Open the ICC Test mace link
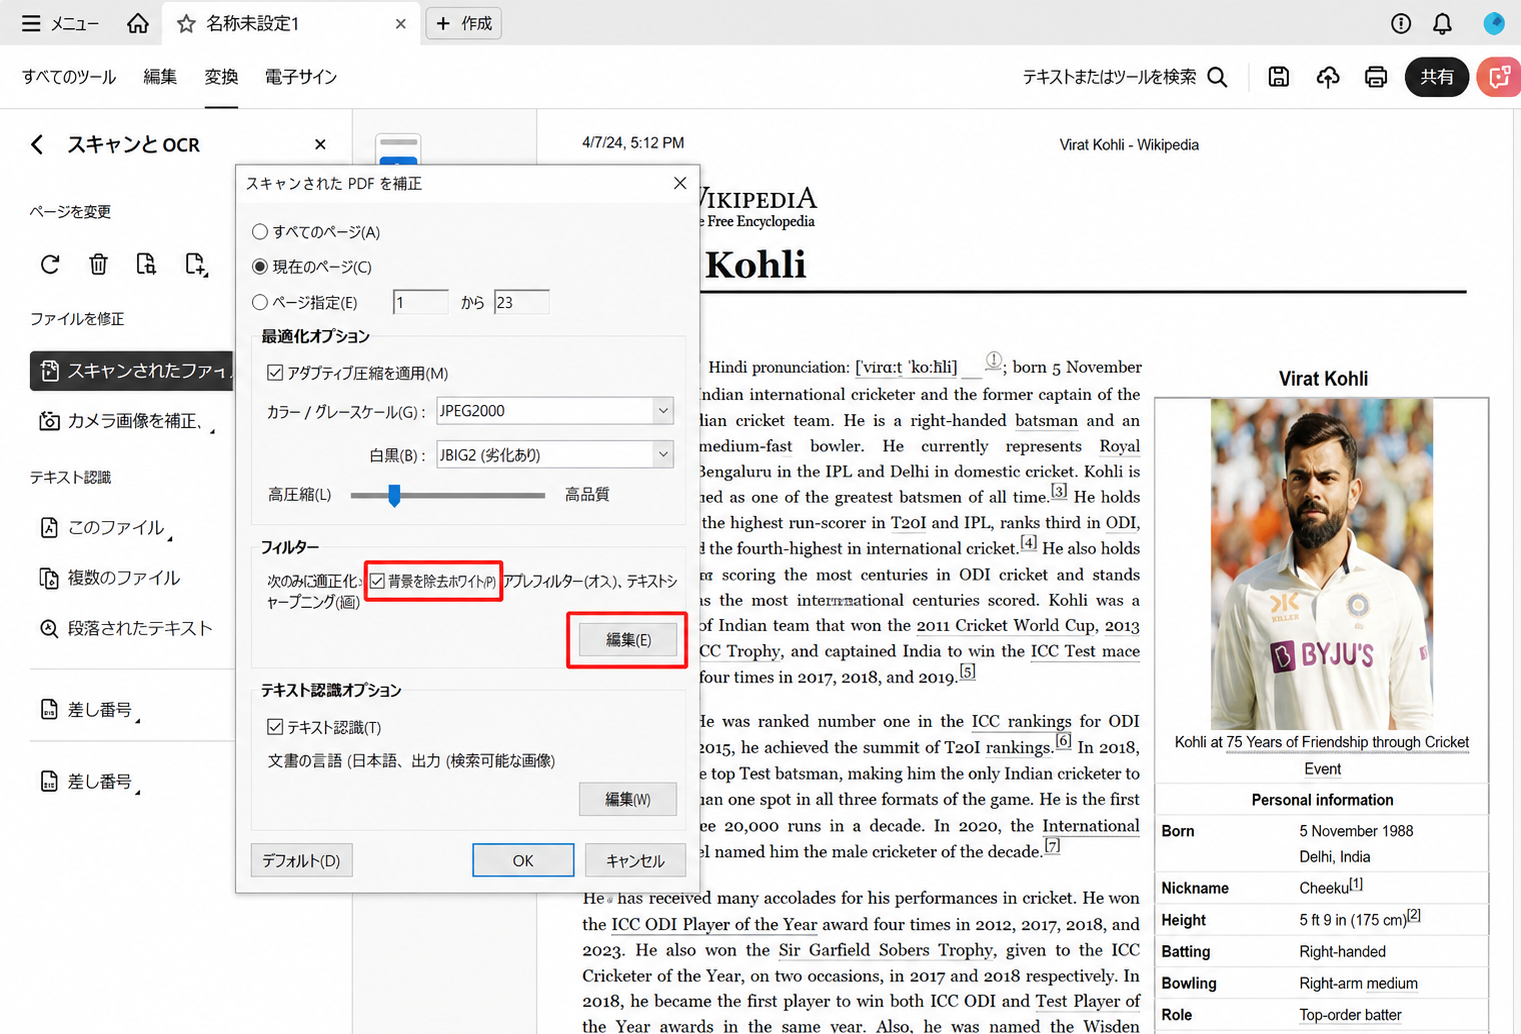This screenshot has height=1034, width=1521. click(1085, 651)
